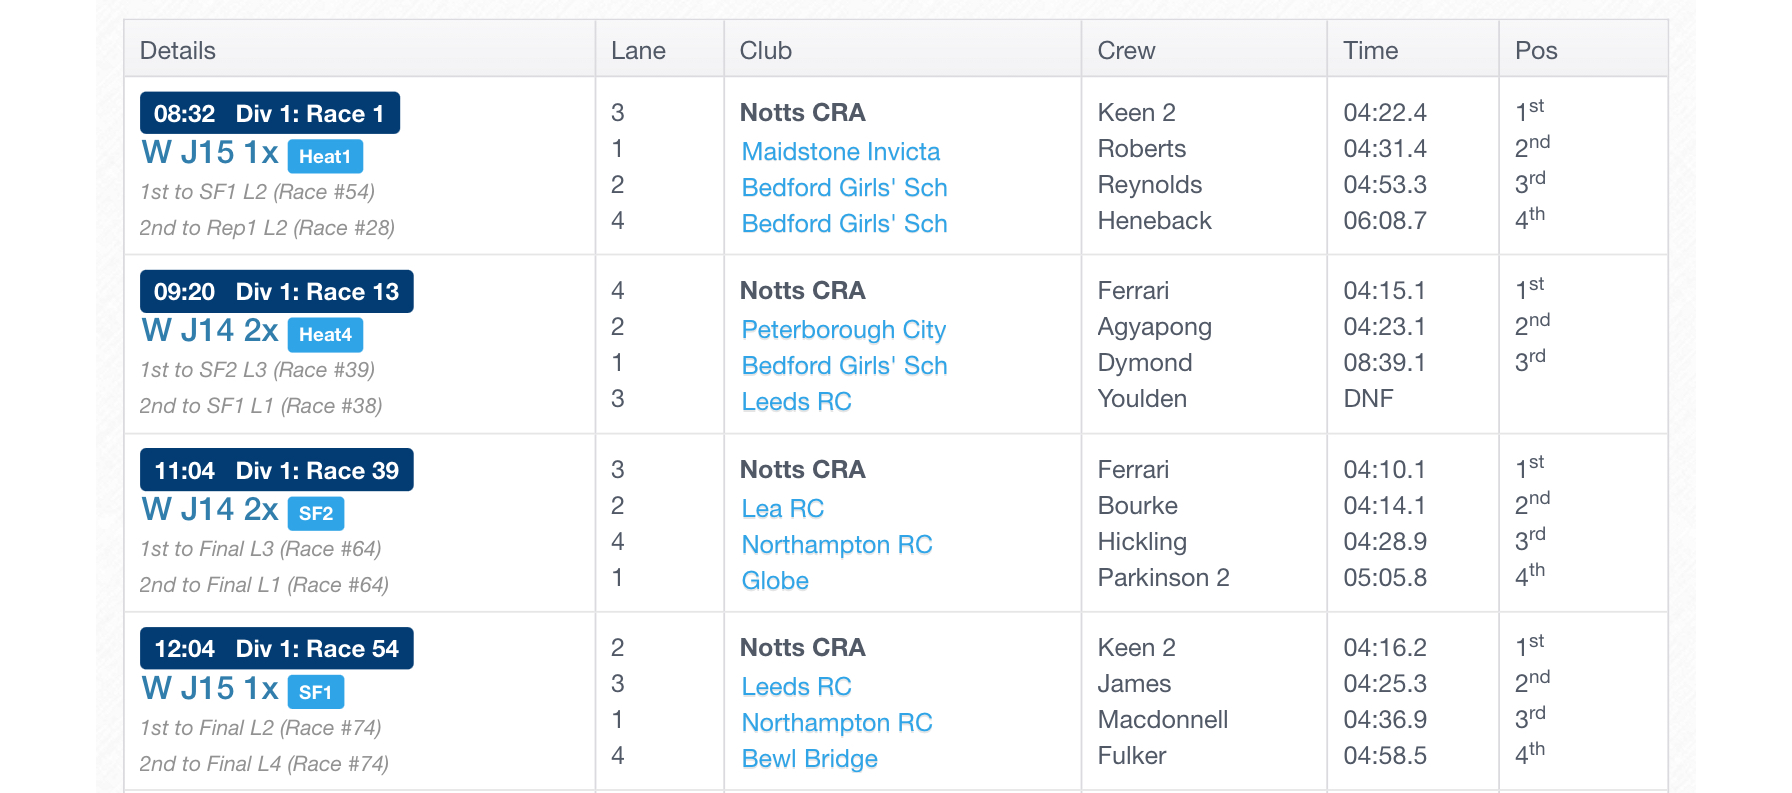Viewport: 1792px width, 793px height.
Task: Open the Globe club link
Action: [774, 581]
